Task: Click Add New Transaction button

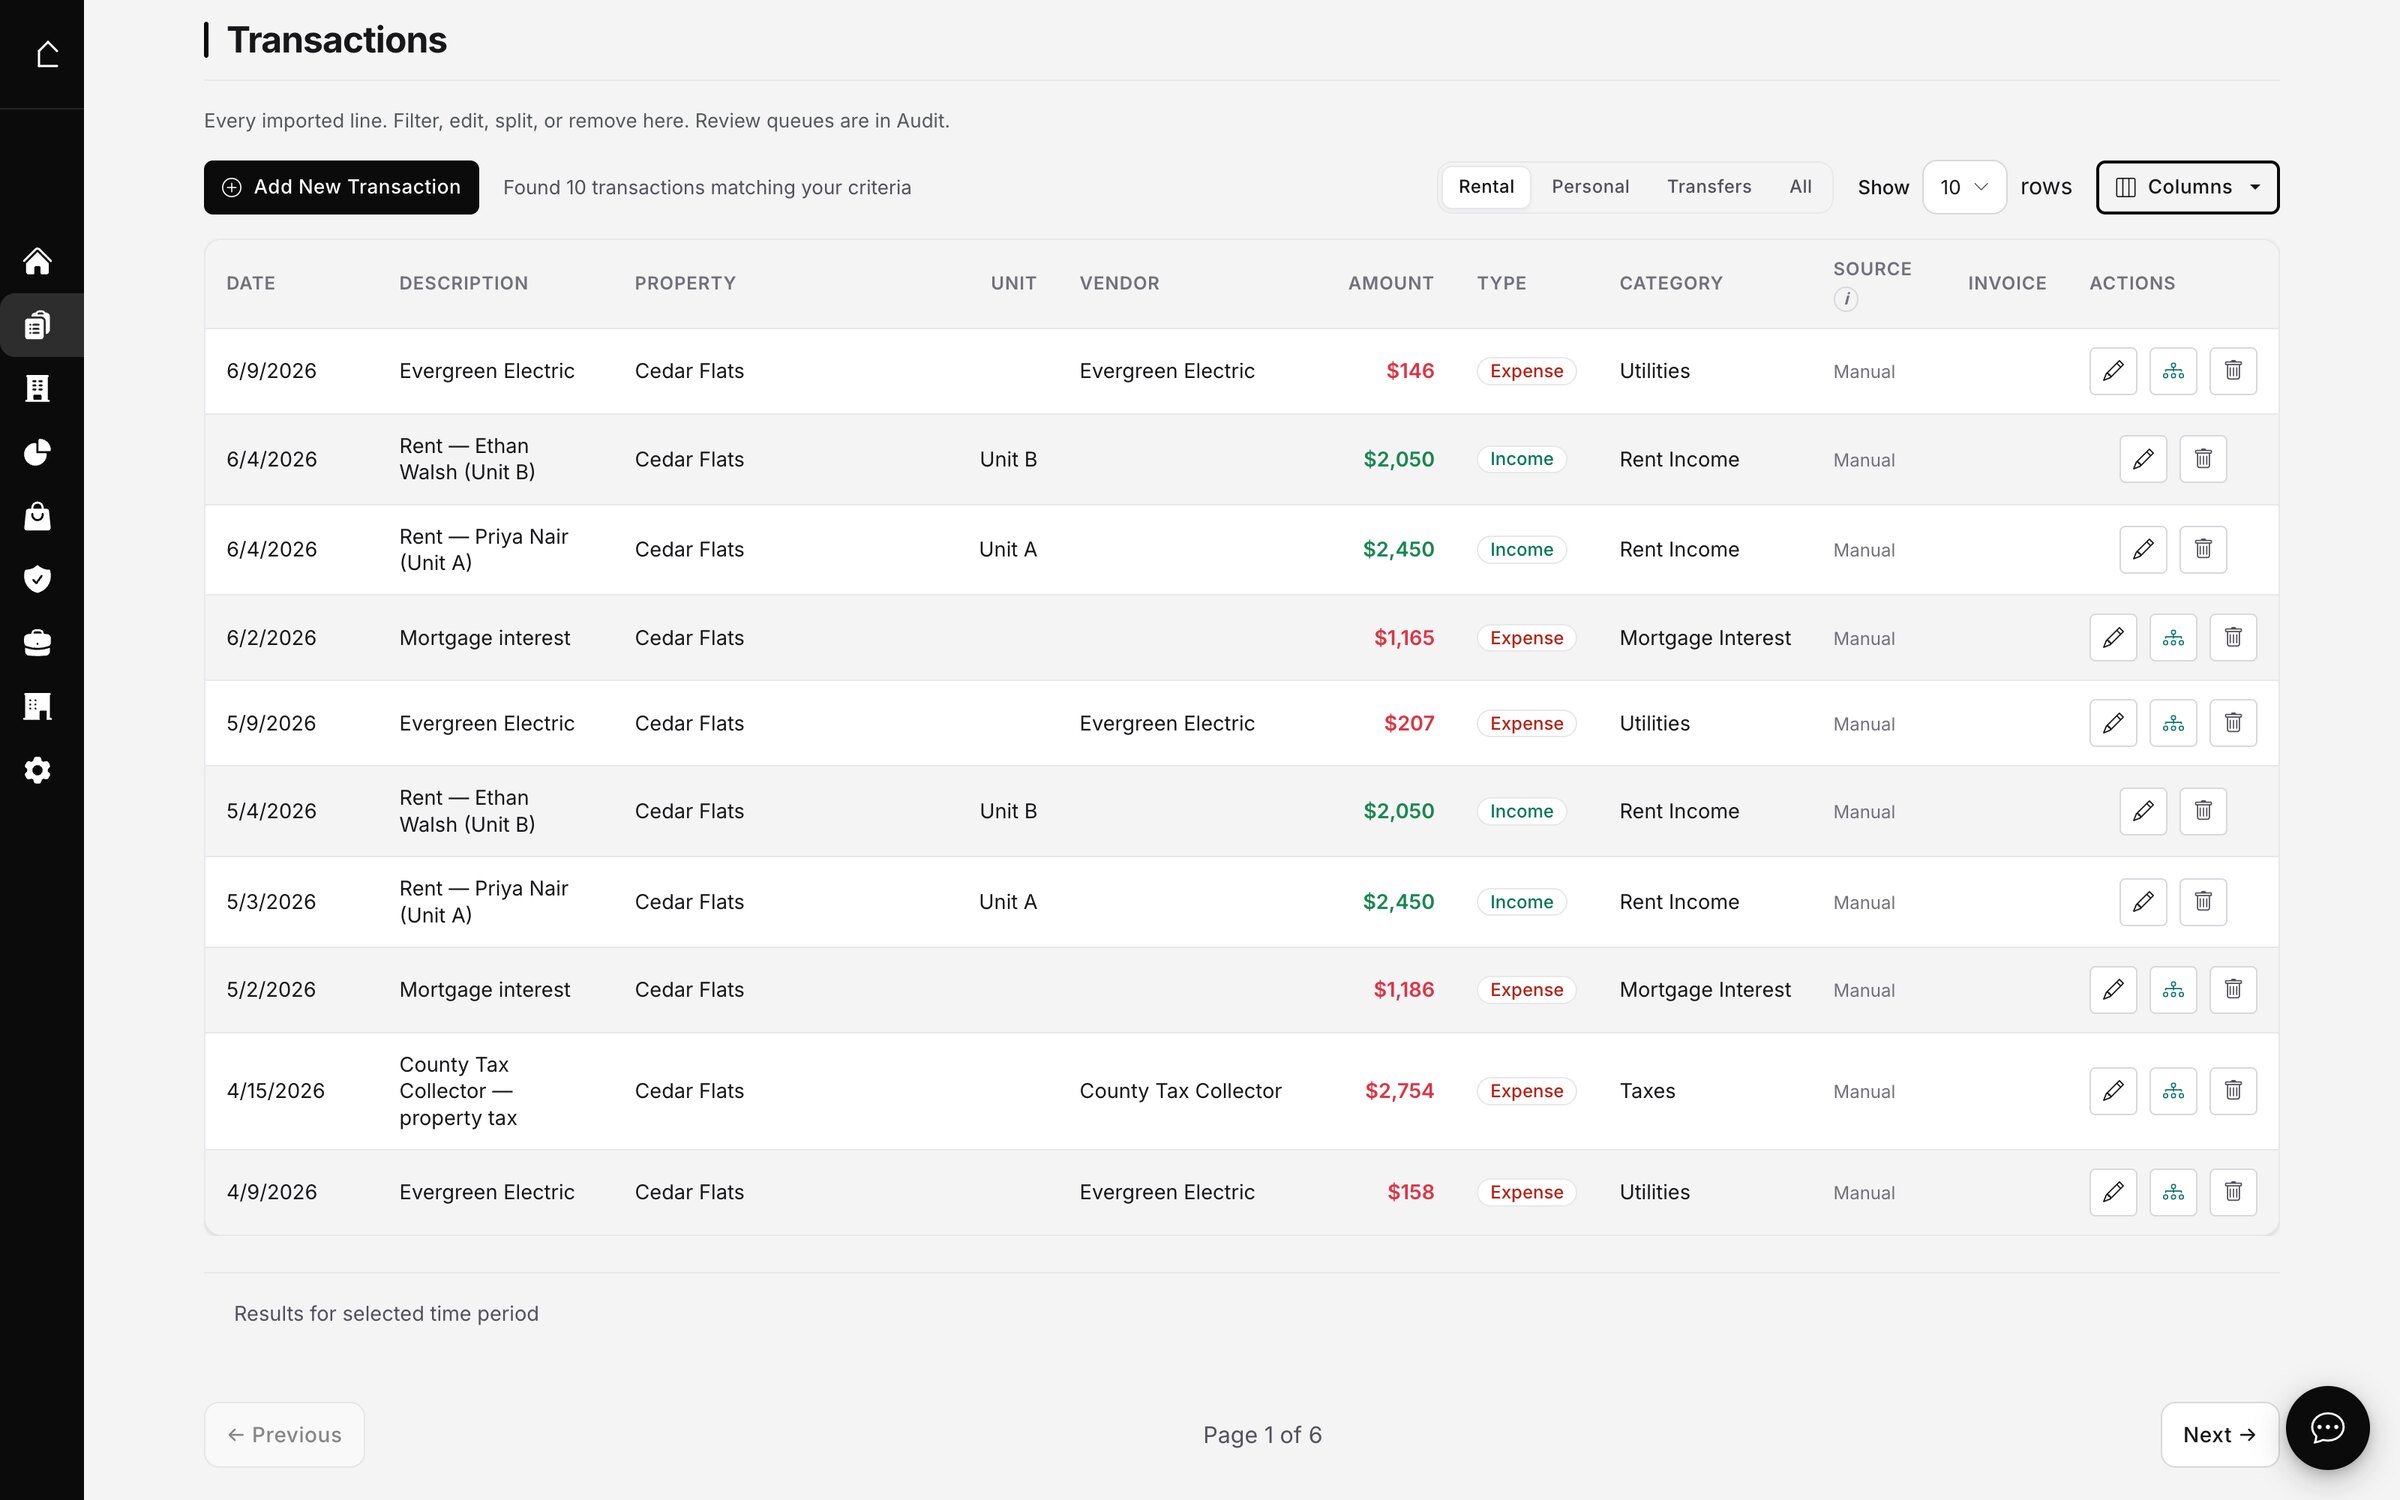Action: (341, 187)
